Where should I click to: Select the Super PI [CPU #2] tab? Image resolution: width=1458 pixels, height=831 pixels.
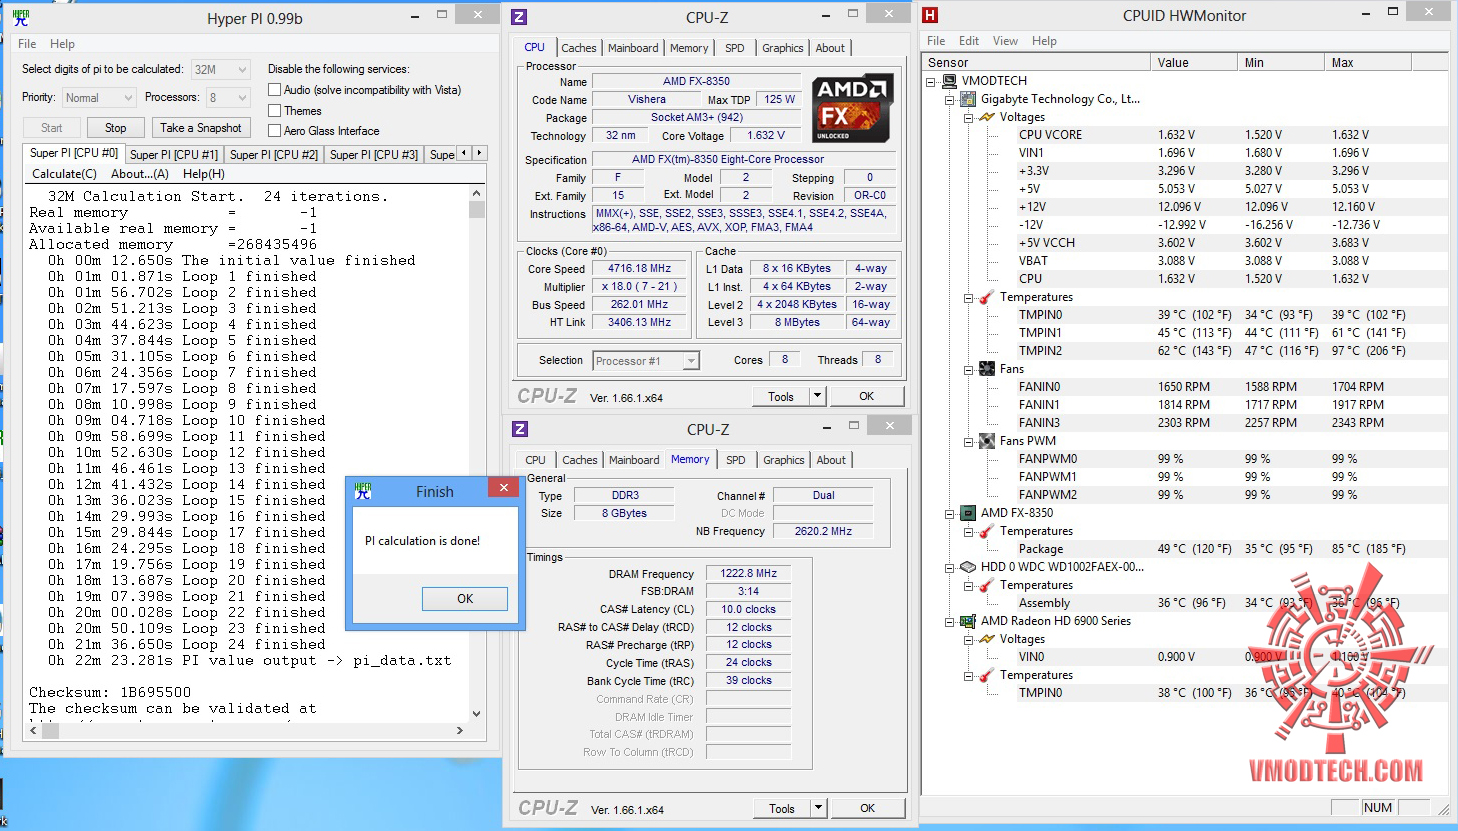pyautogui.click(x=273, y=154)
